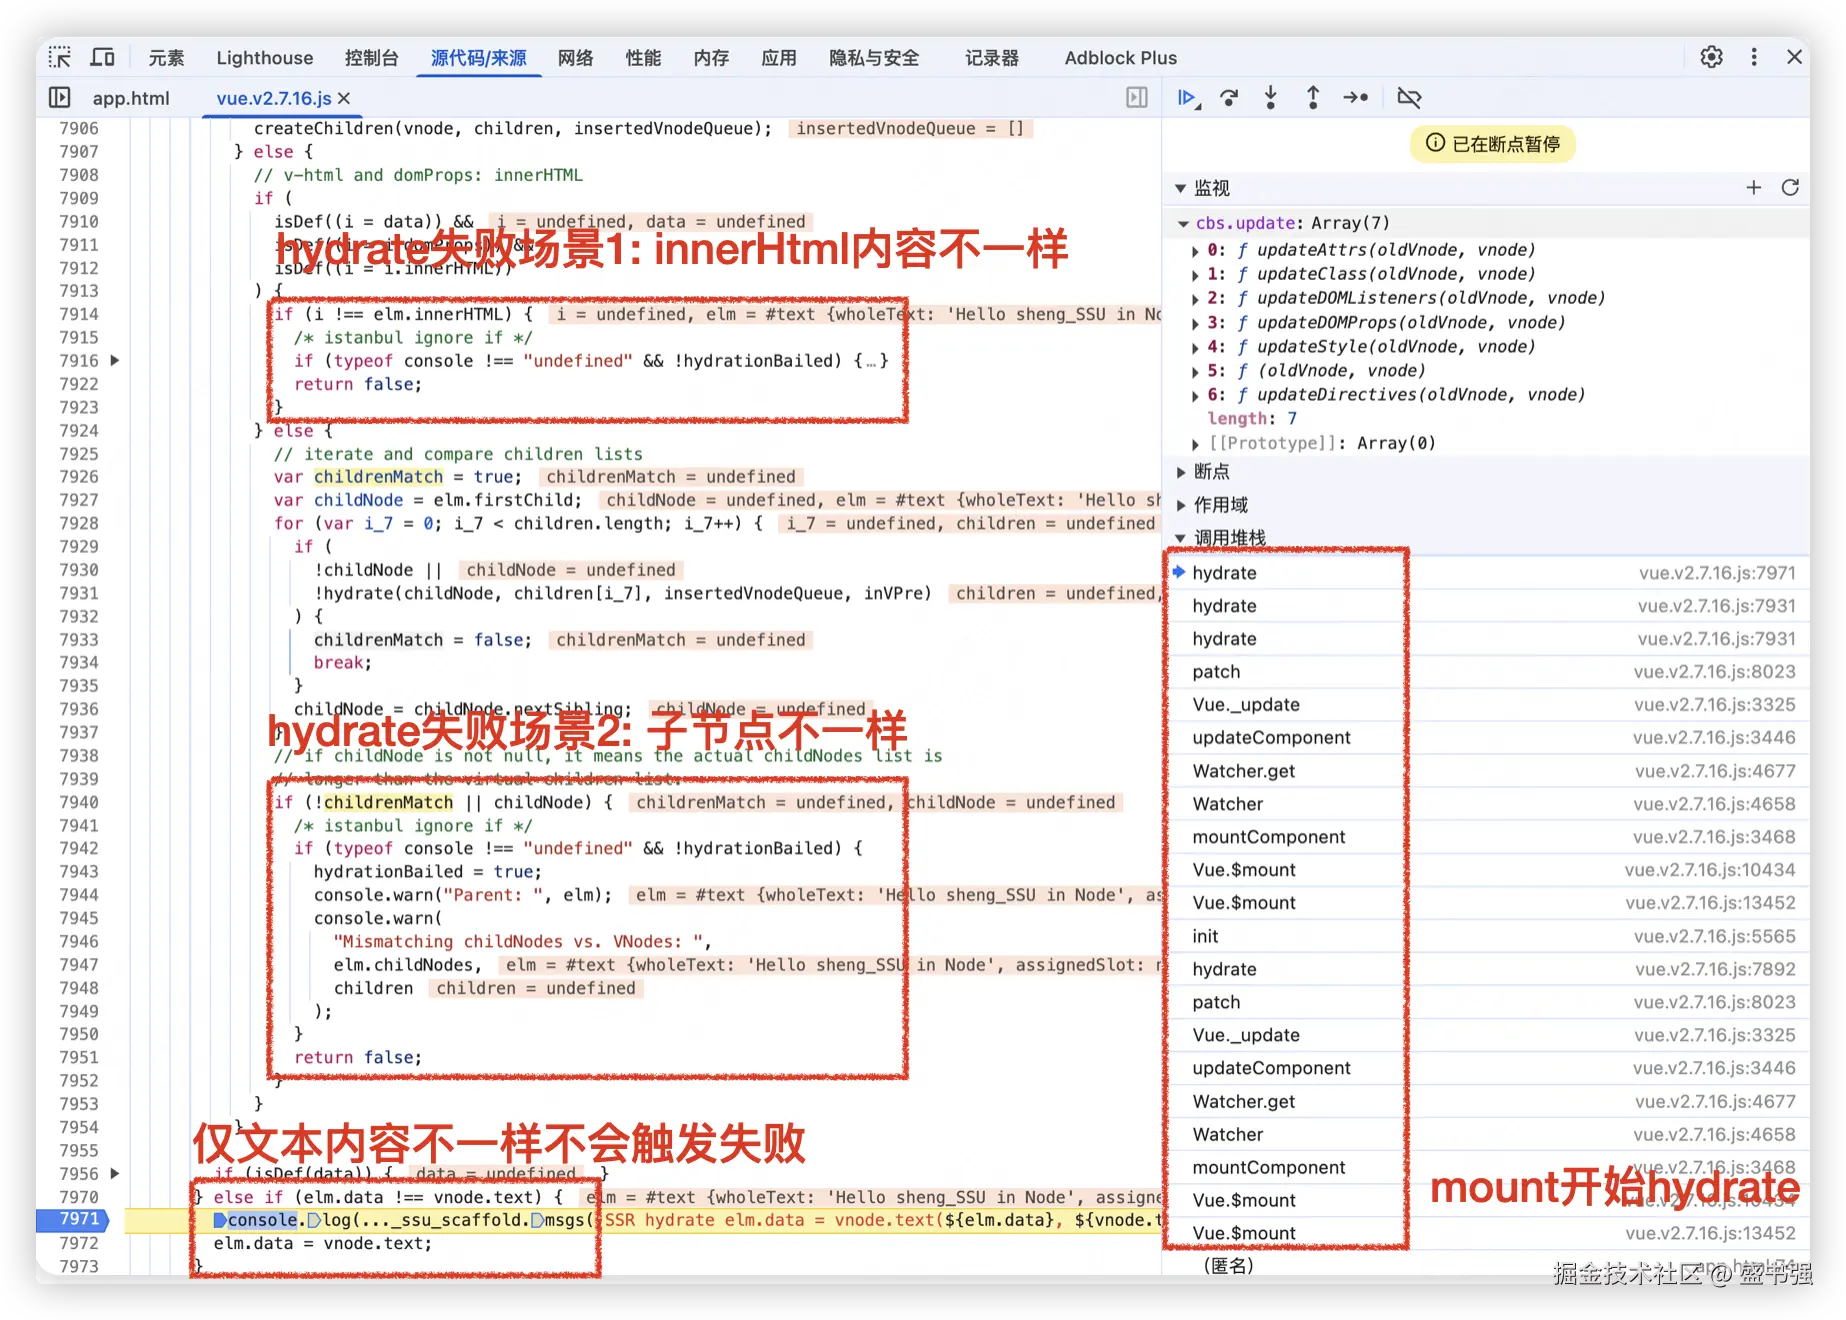Image resolution: width=1846 pixels, height=1320 pixels.
Task: Expand watch item 0 updateAttrs
Action: [1195, 250]
